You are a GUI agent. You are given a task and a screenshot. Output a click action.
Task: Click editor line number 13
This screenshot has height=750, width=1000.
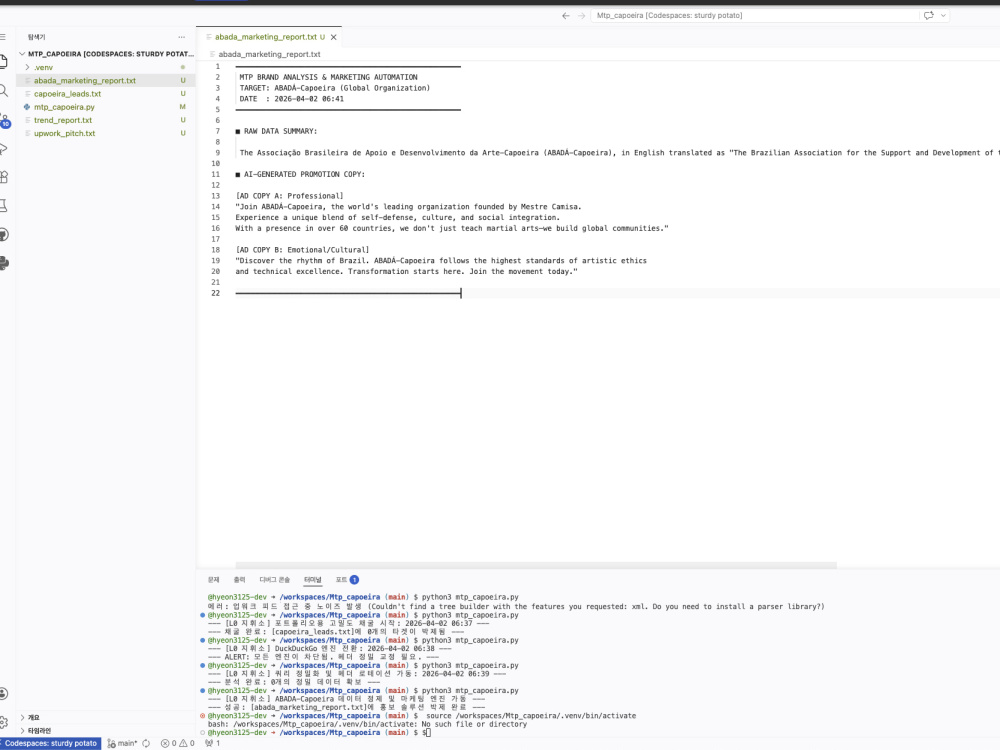pos(216,196)
